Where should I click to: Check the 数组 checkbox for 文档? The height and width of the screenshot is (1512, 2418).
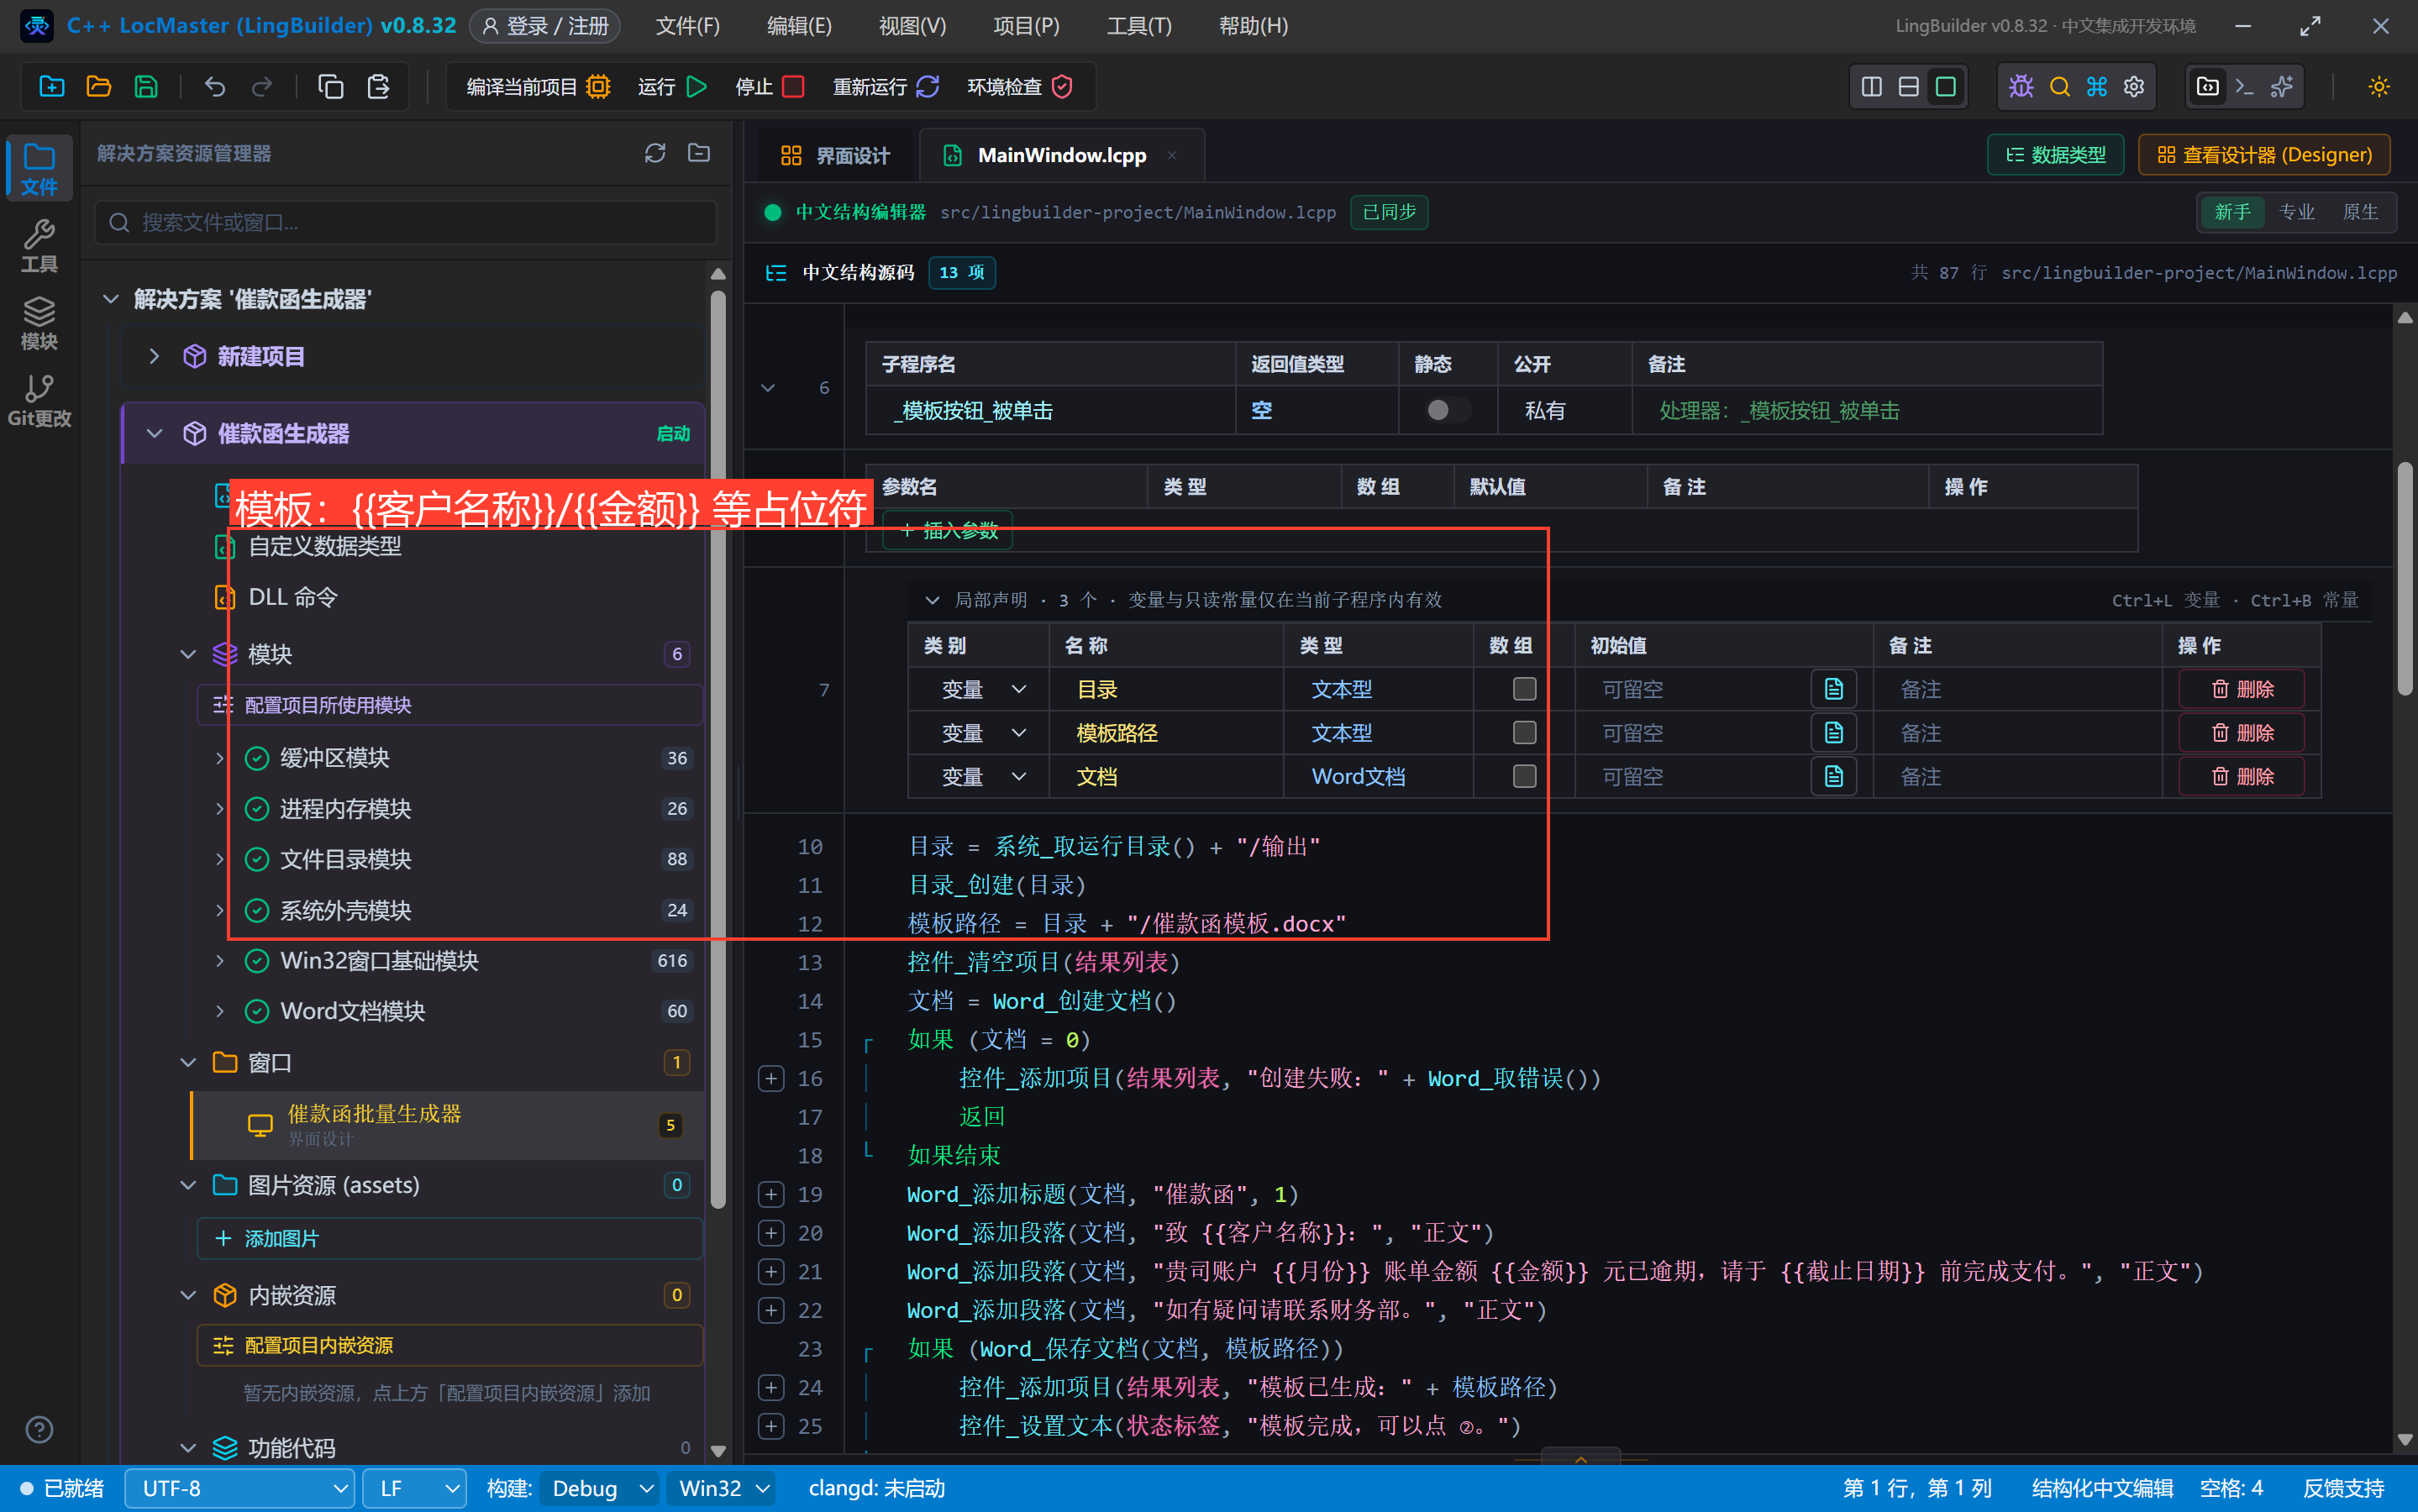1524,776
